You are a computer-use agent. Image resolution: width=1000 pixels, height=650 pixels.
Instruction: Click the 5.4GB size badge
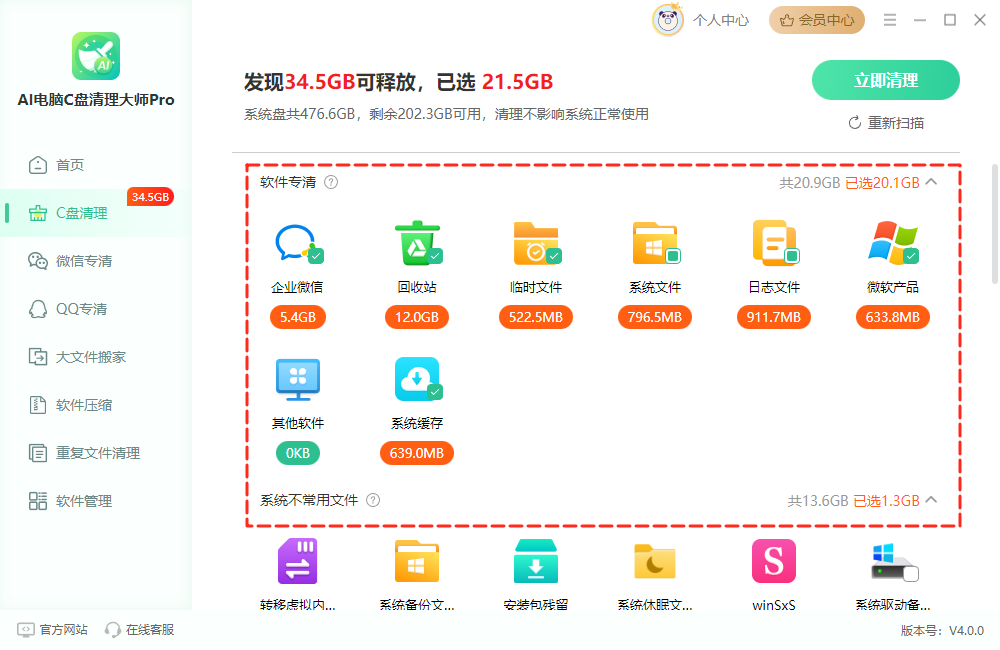pyautogui.click(x=298, y=317)
